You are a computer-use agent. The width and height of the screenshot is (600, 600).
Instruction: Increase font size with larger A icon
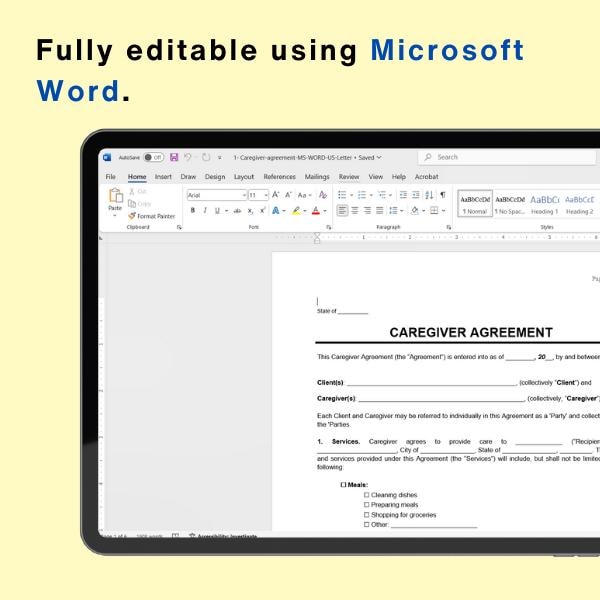click(x=276, y=195)
